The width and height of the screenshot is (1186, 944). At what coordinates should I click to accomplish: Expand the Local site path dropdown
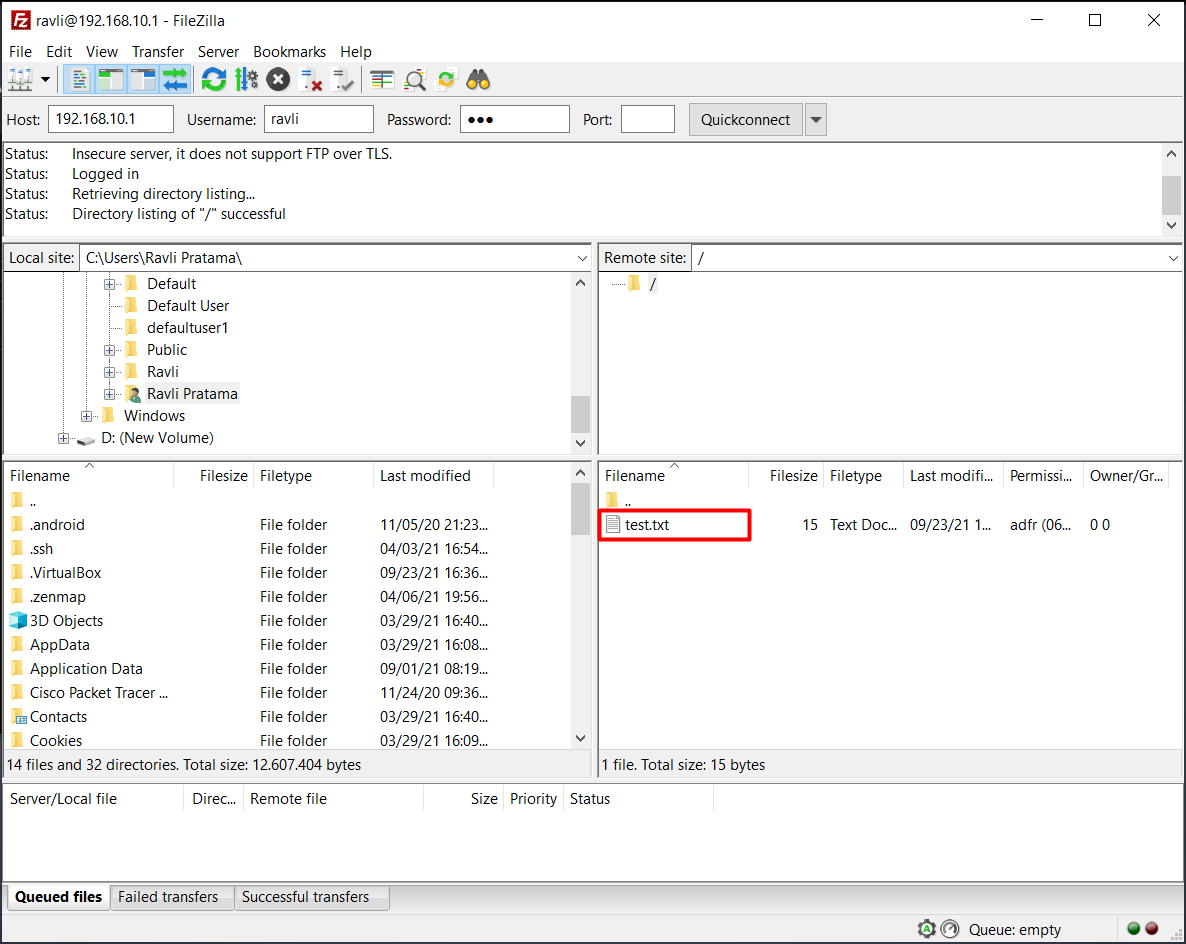pyautogui.click(x=582, y=258)
